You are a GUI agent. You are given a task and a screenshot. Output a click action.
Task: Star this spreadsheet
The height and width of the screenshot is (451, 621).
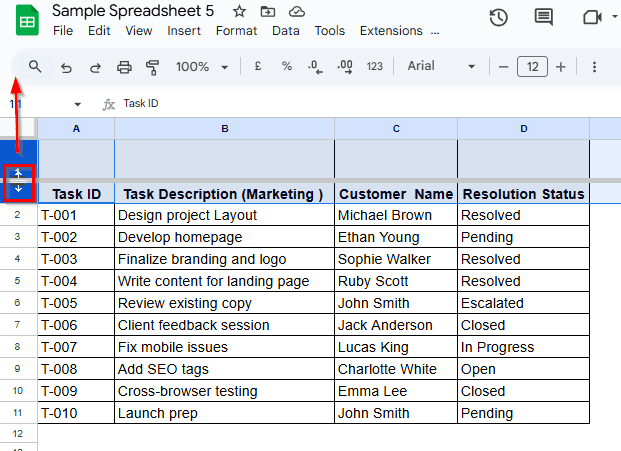pos(239,12)
